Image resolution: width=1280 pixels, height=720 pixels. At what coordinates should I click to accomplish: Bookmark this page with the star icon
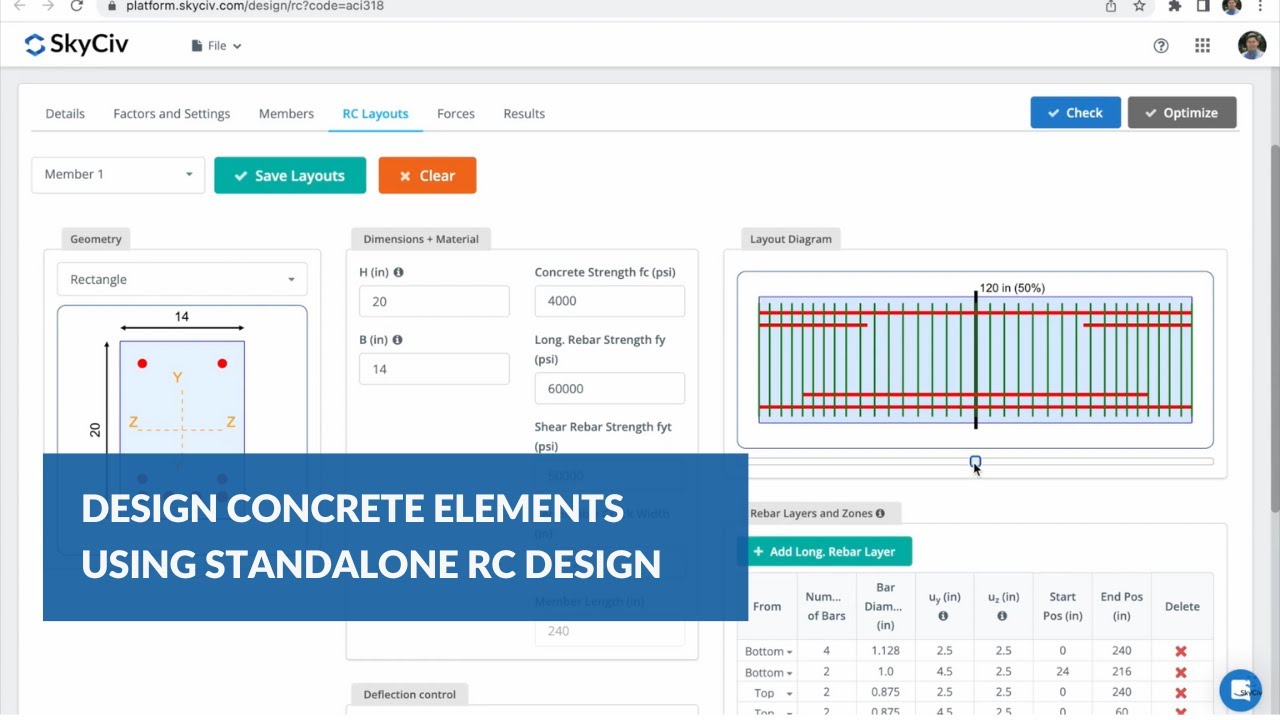point(1139,6)
